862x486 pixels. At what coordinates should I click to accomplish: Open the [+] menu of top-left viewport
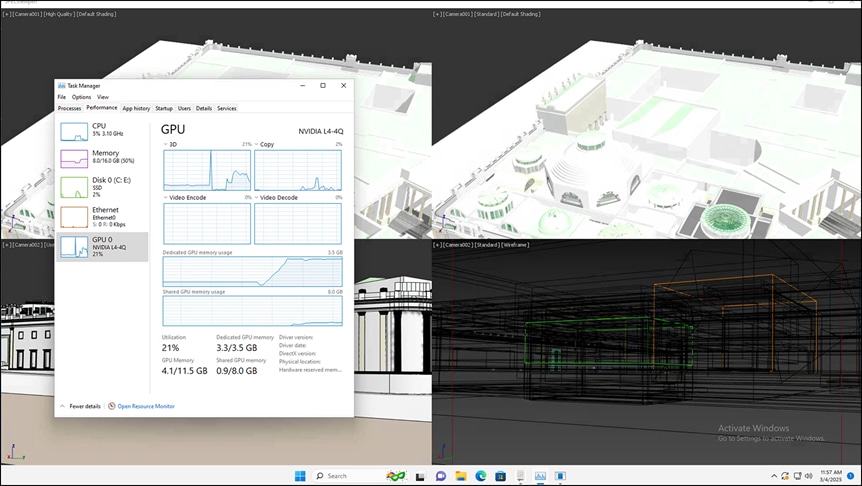(7, 14)
